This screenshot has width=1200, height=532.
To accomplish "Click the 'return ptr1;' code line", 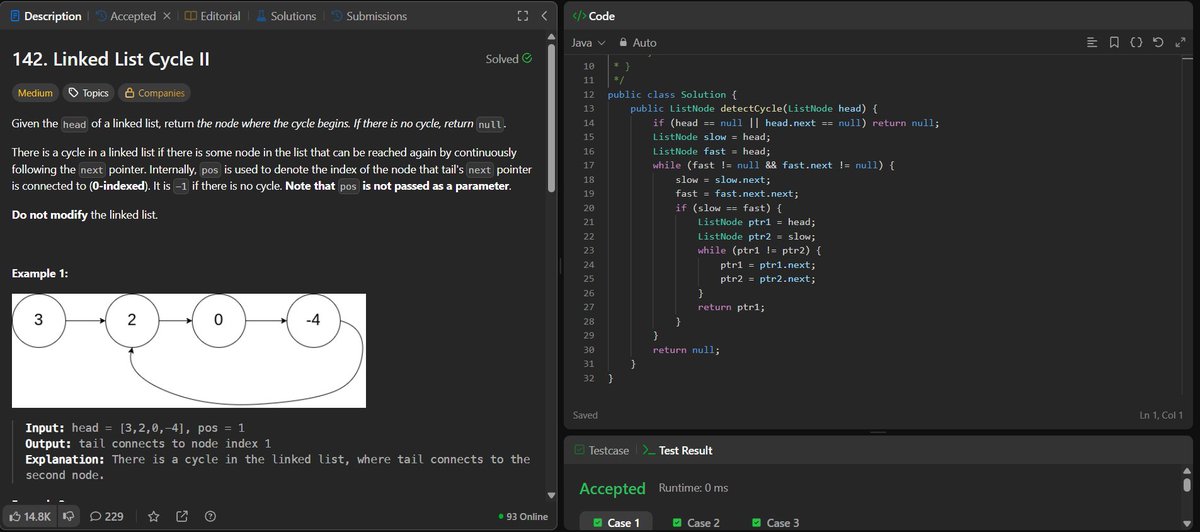I will [731, 307].
